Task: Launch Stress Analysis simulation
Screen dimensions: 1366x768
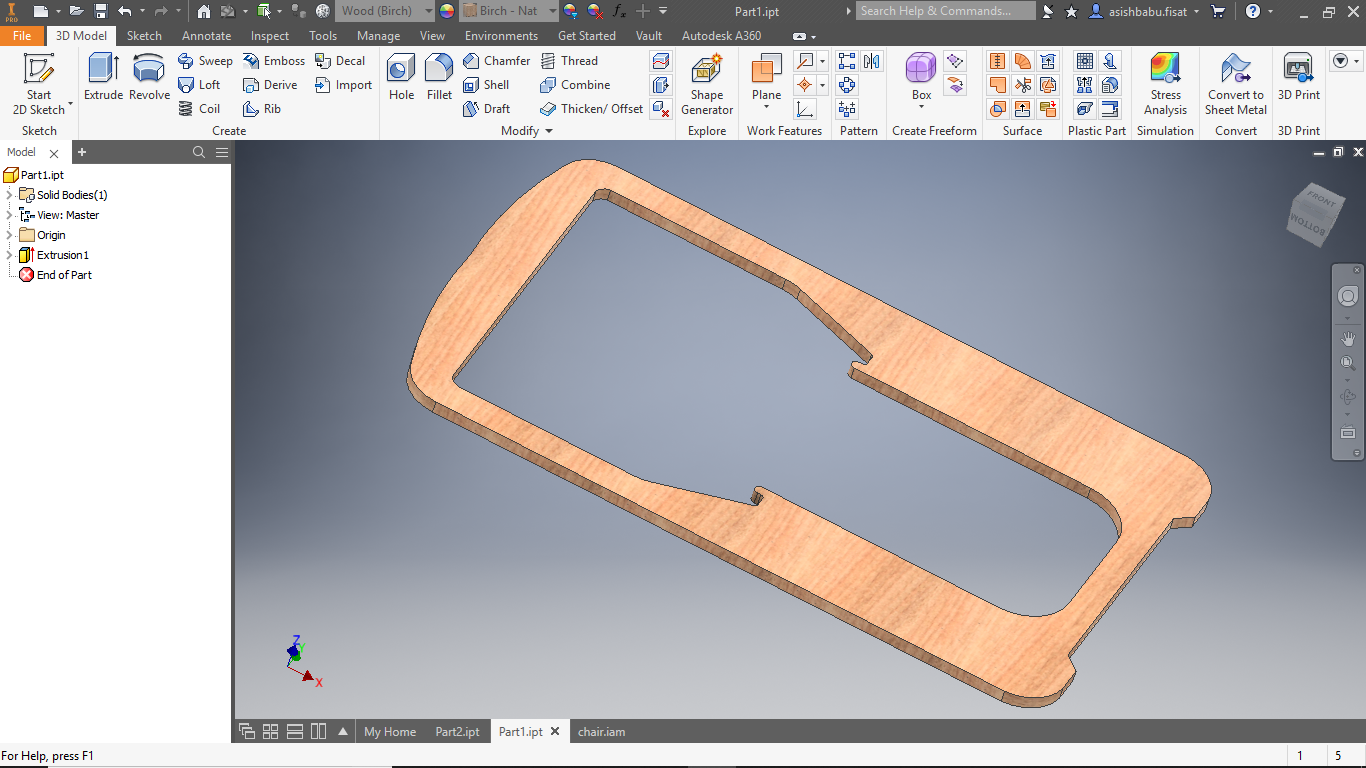Action: click(x=1165, y=84)
